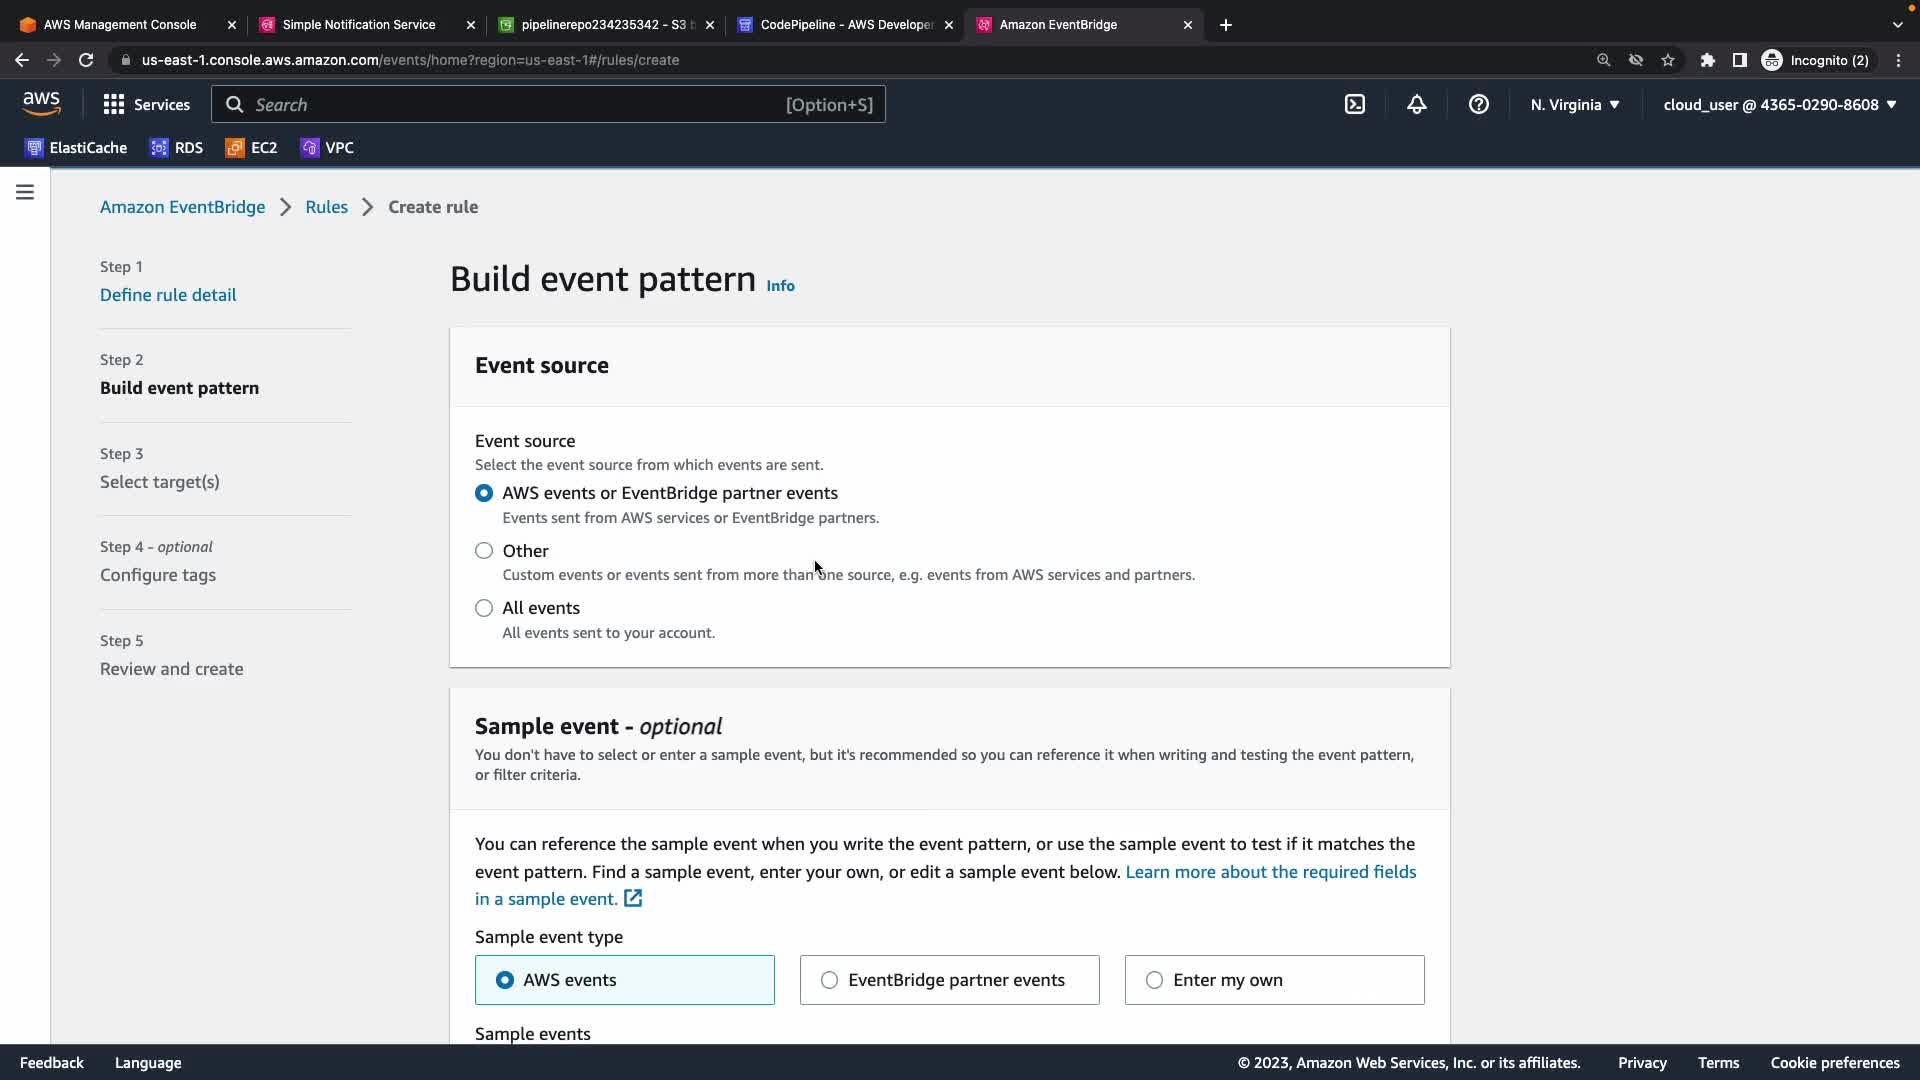Switch to the CodePipeline browser tab
1920x1080 pixels.
coord(845,25)
